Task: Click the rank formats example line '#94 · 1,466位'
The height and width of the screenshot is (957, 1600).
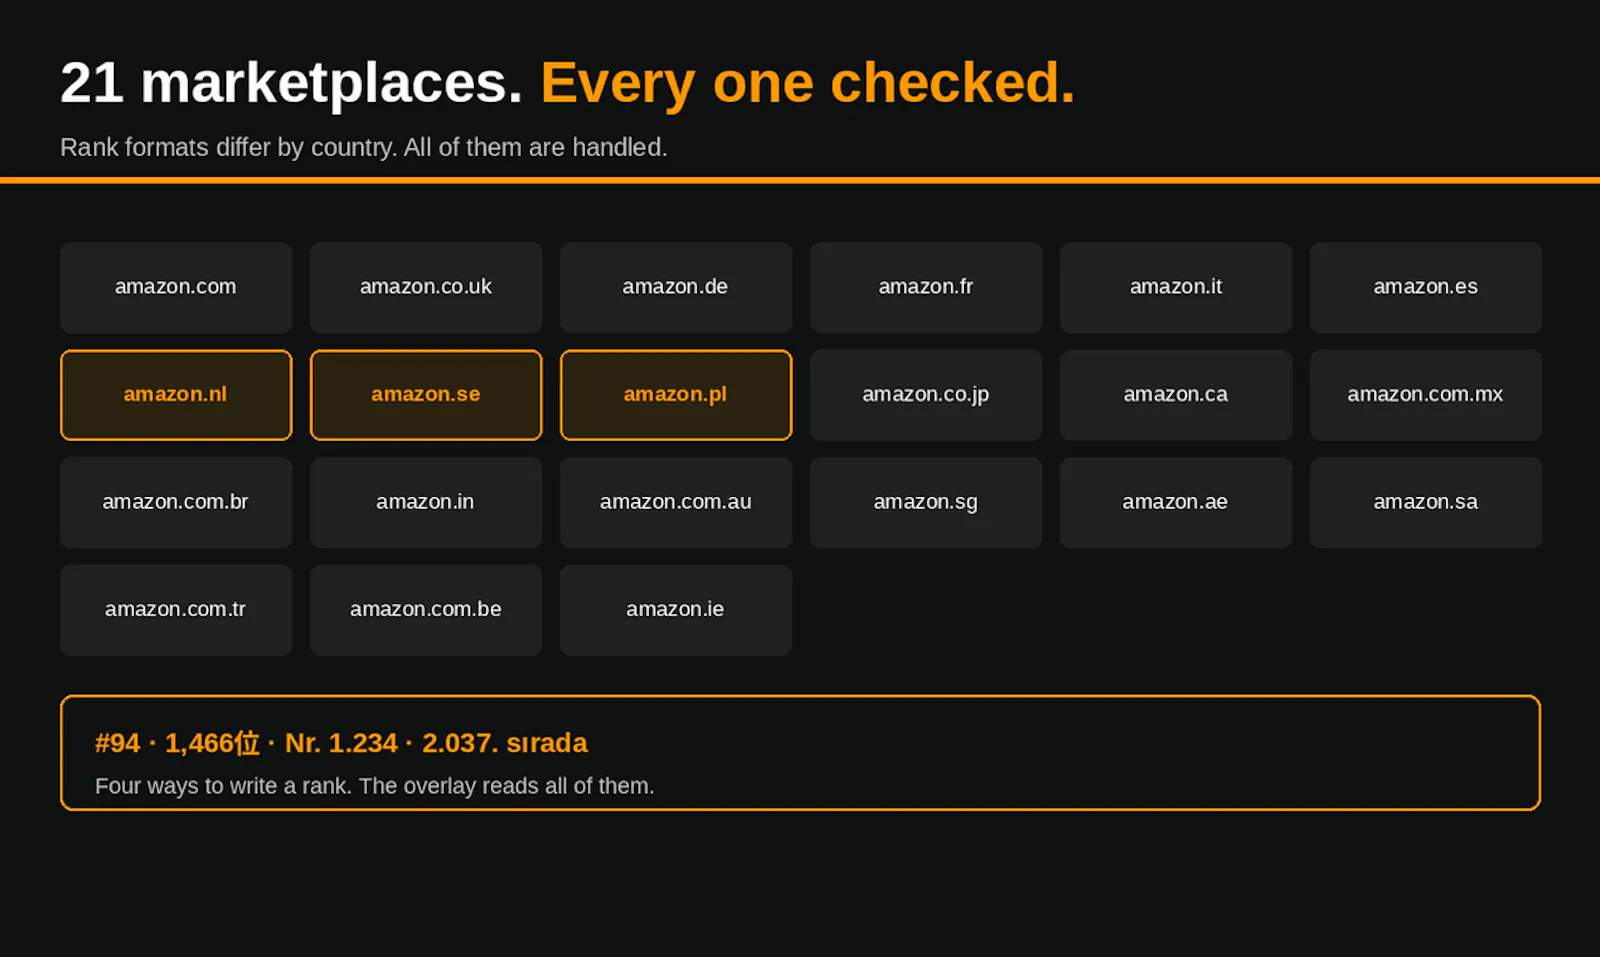Action: (341, 743)
